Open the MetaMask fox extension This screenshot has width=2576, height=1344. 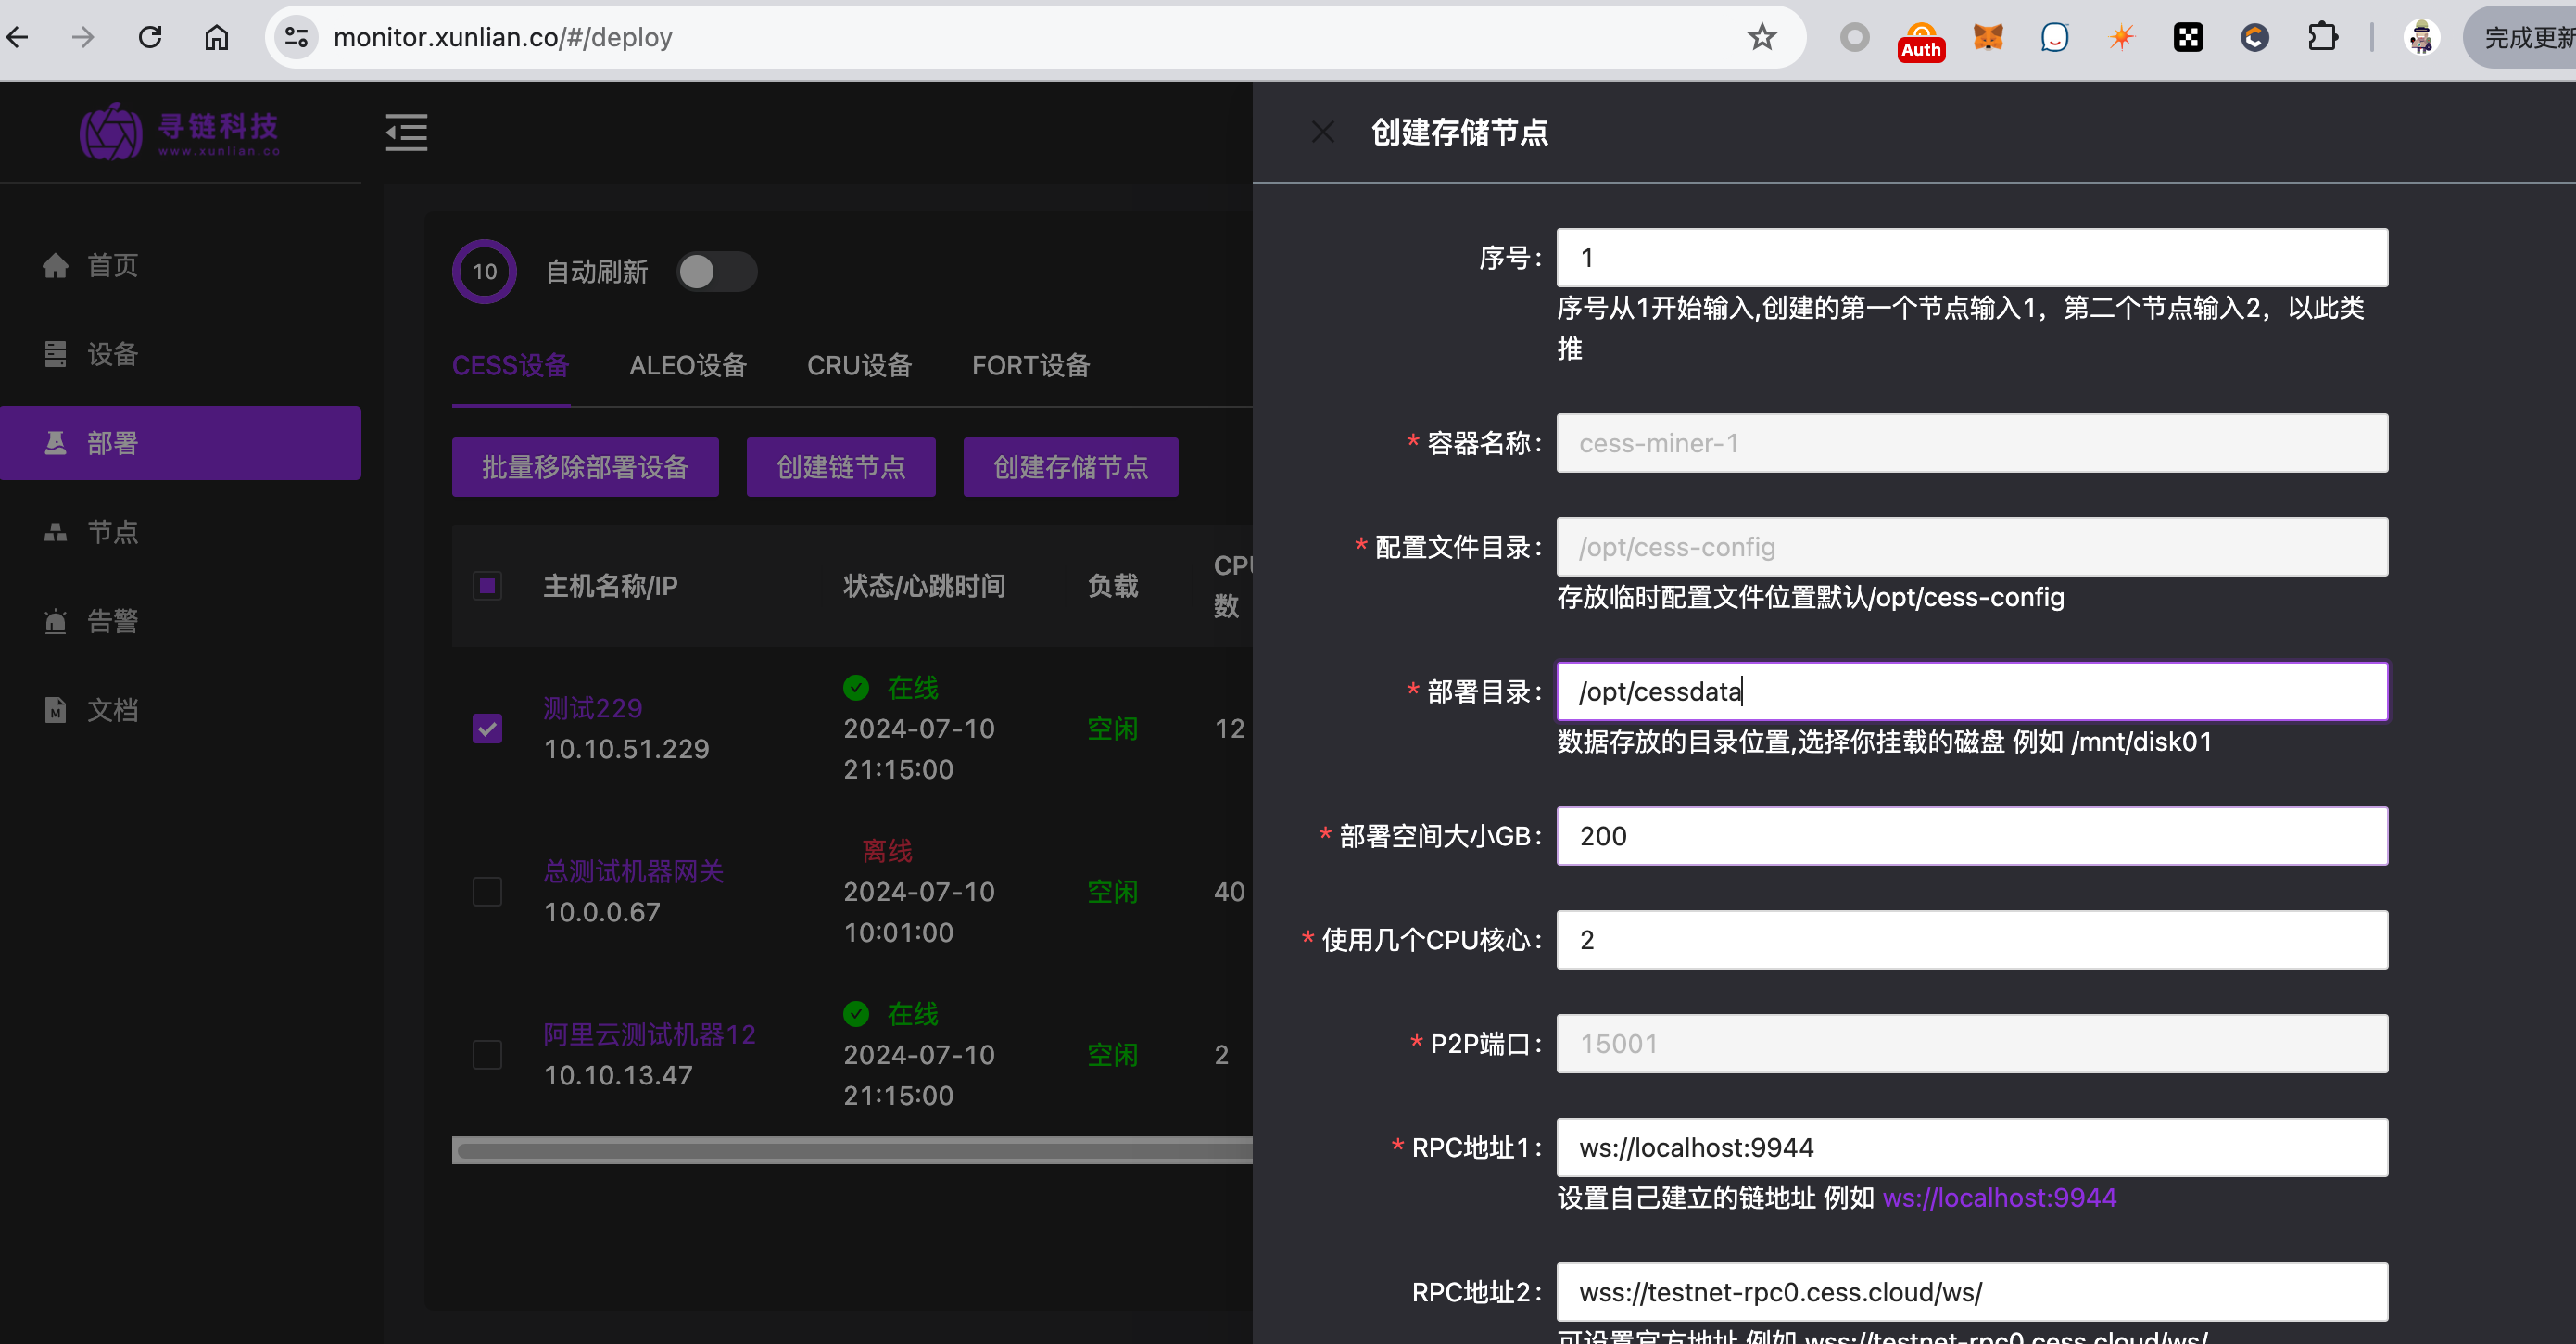1987,38
